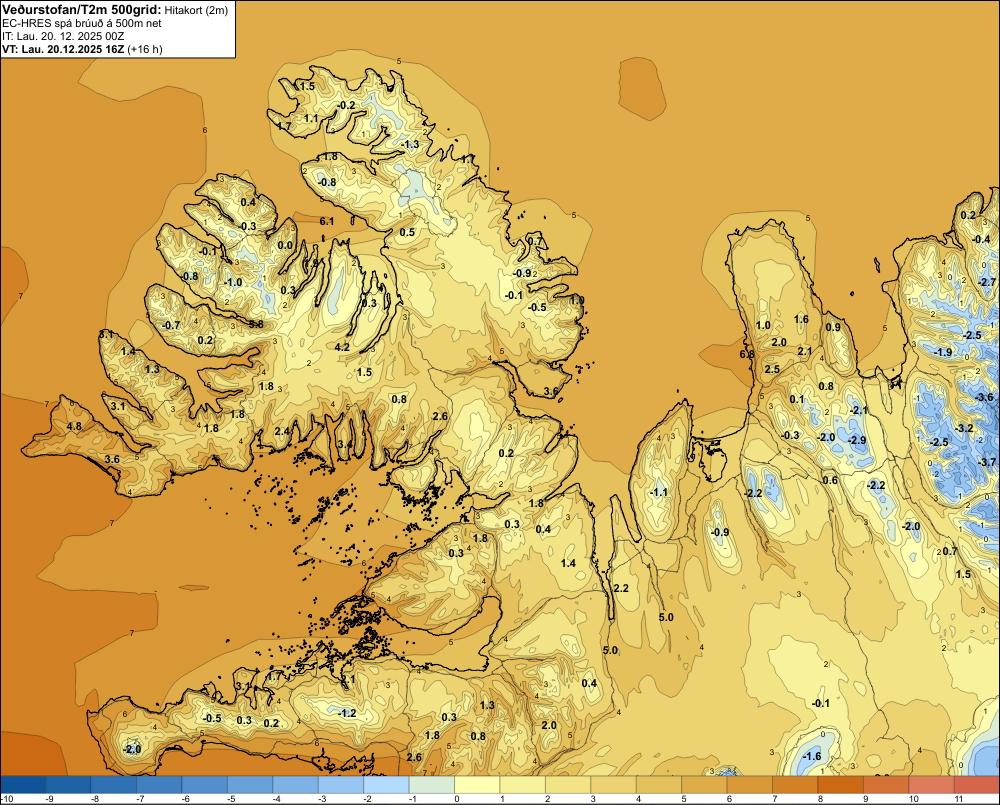
Task: Click the '(+16 h)' forecast offset
Action: (x=145, y=49)
